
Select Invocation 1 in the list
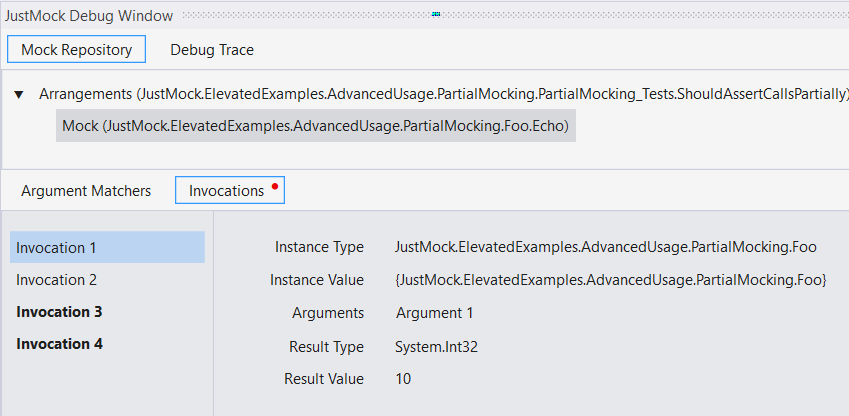pos(107,248)
